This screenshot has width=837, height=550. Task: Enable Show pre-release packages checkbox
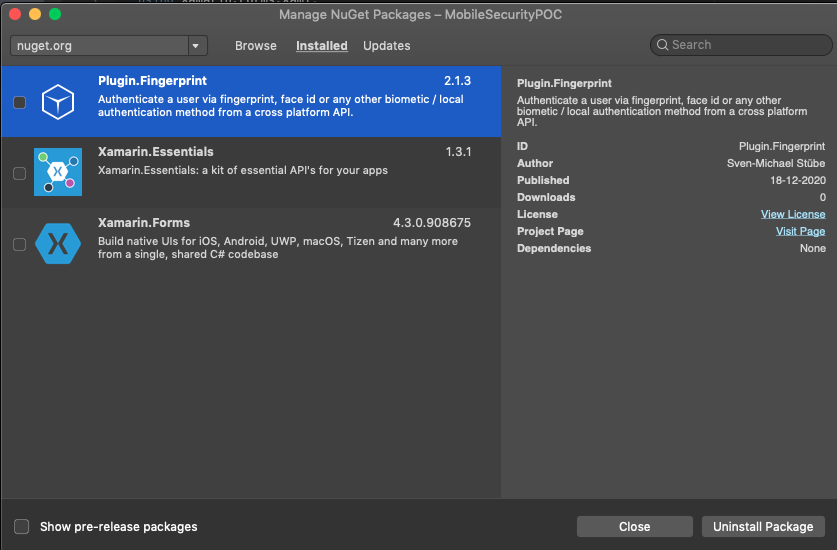click(x=21, y=527)
